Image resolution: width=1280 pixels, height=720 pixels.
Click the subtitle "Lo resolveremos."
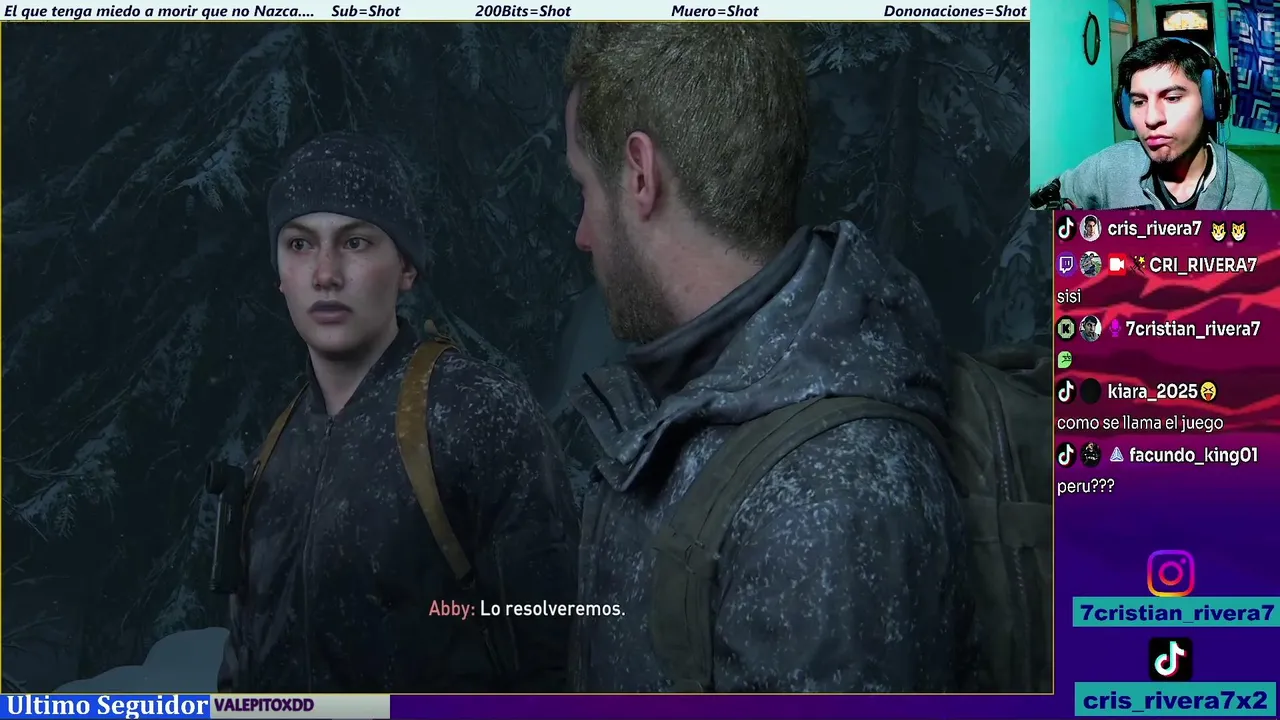point(552,608)
